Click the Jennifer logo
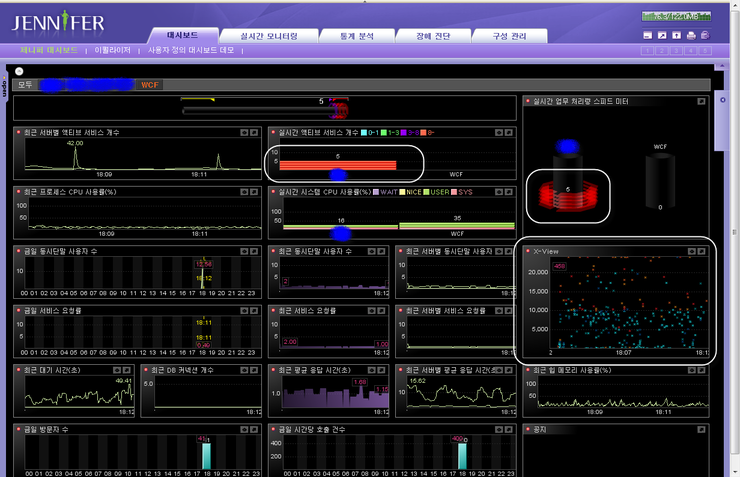Viewport: 740px width, 477px height. pos(58,22)
